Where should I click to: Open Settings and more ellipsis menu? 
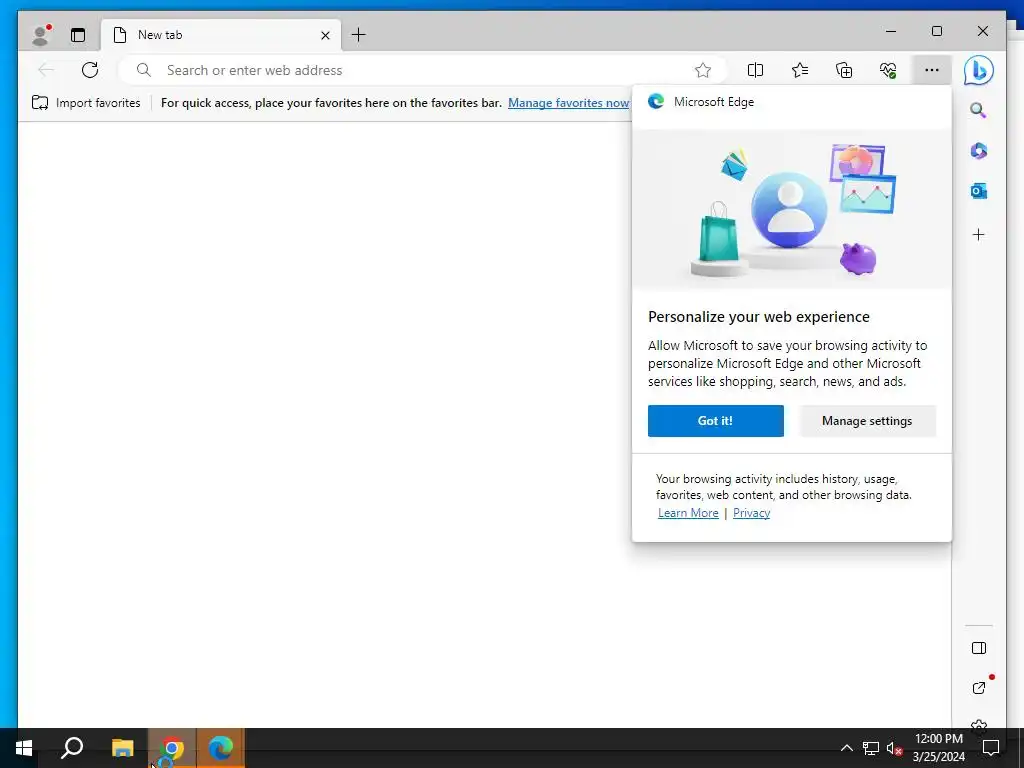[932, 70]
